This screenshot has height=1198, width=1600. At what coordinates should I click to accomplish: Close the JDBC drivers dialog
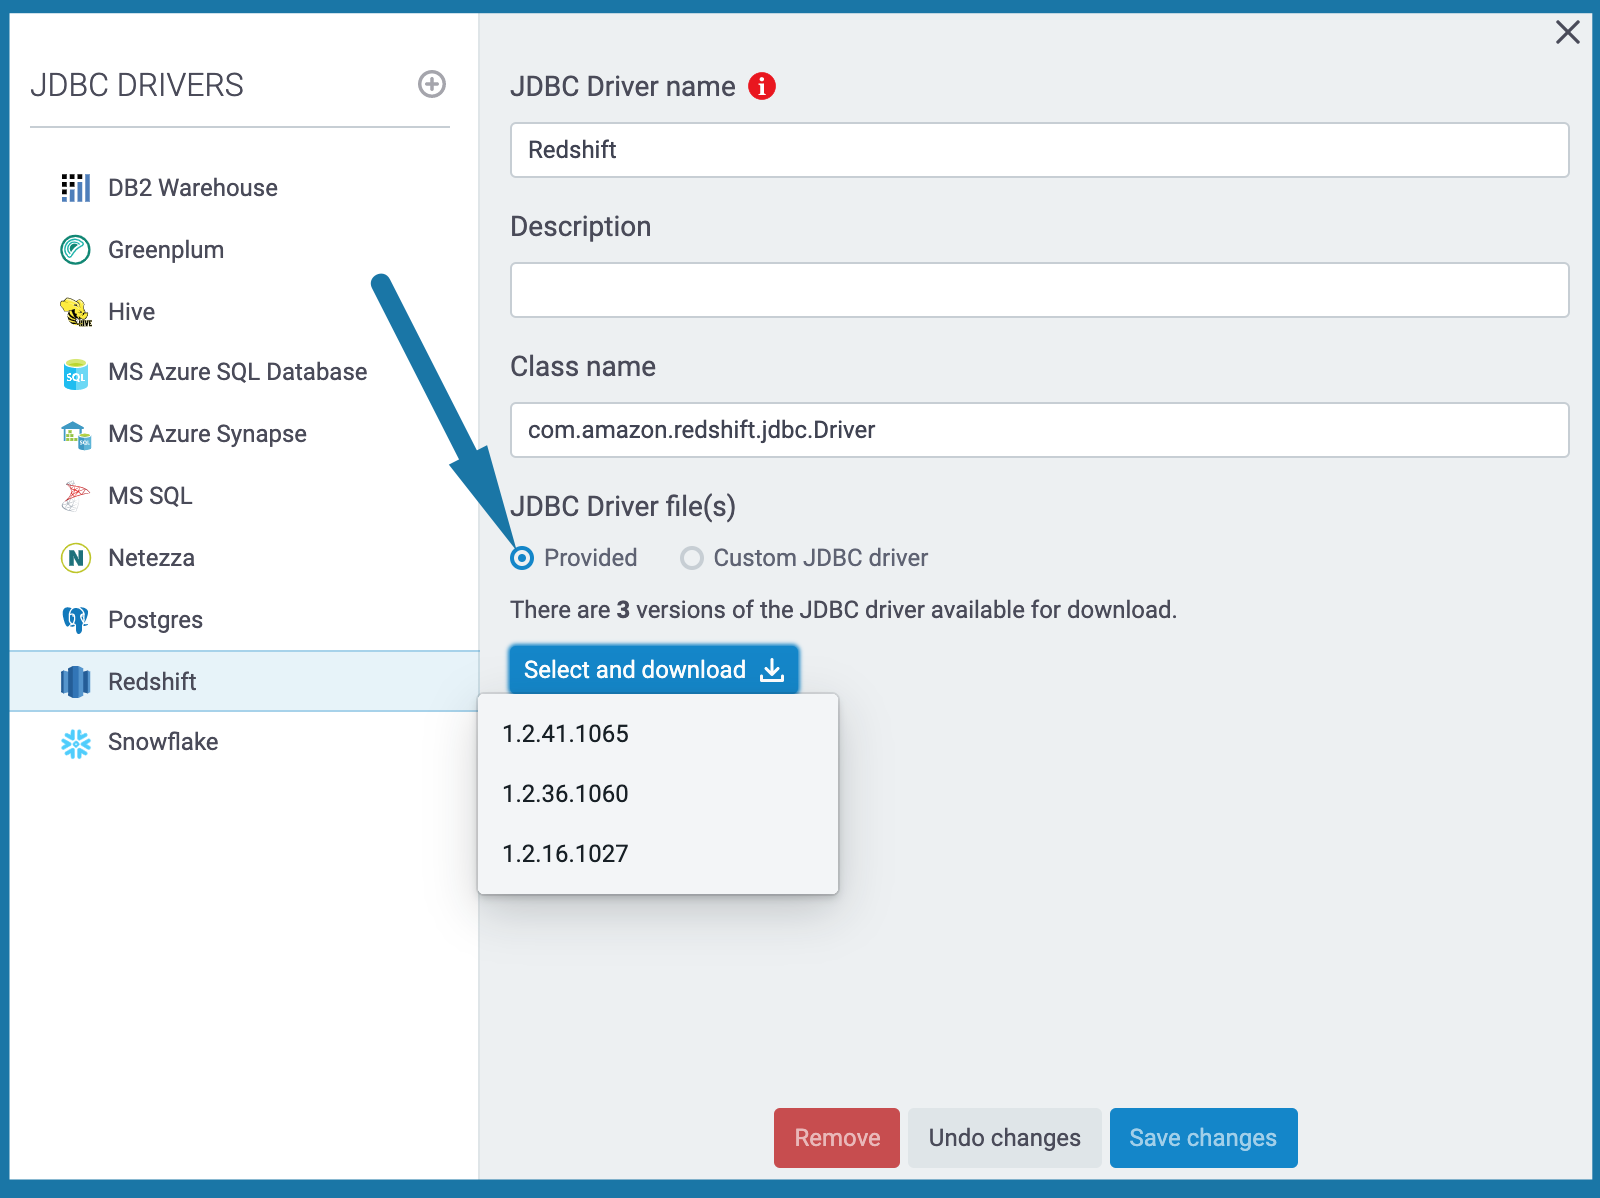pyautogui.click(x=1568, y=32)
